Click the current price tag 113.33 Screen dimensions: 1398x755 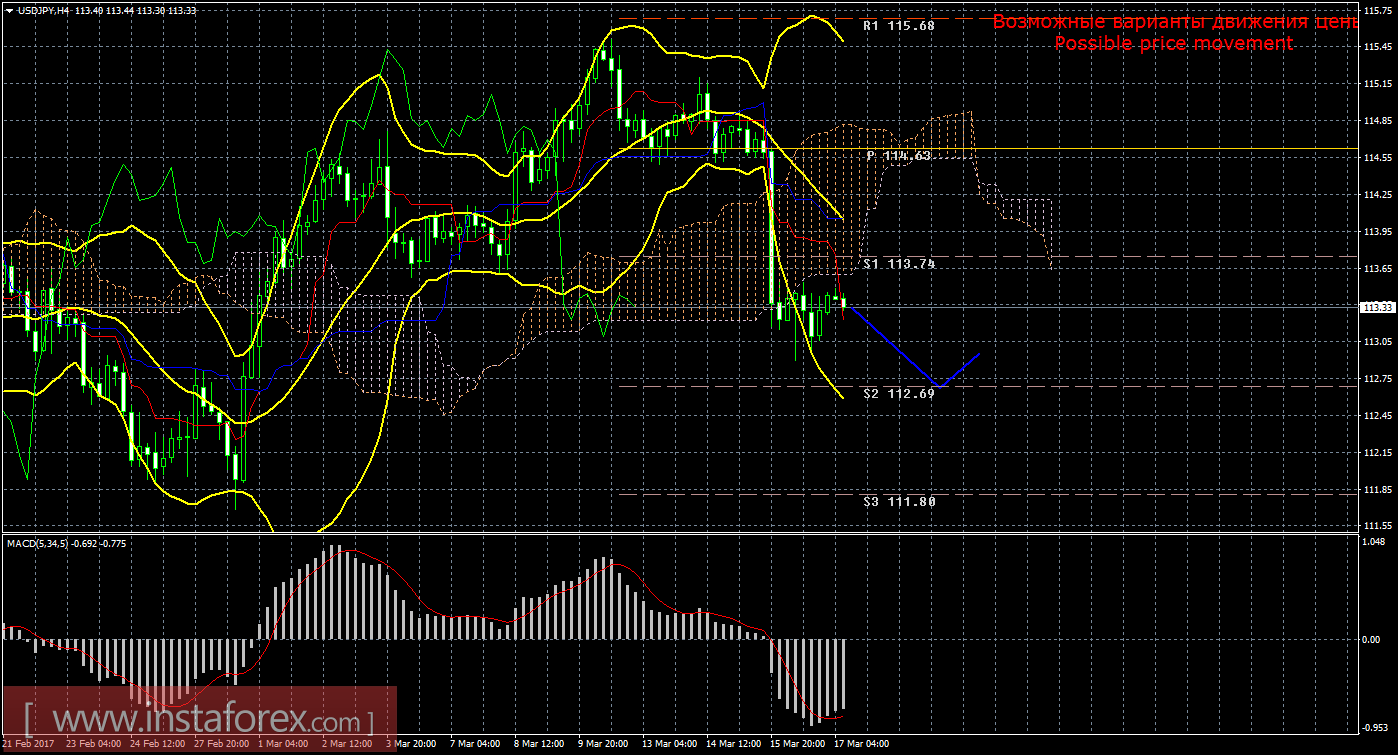tap(1379, 307)
